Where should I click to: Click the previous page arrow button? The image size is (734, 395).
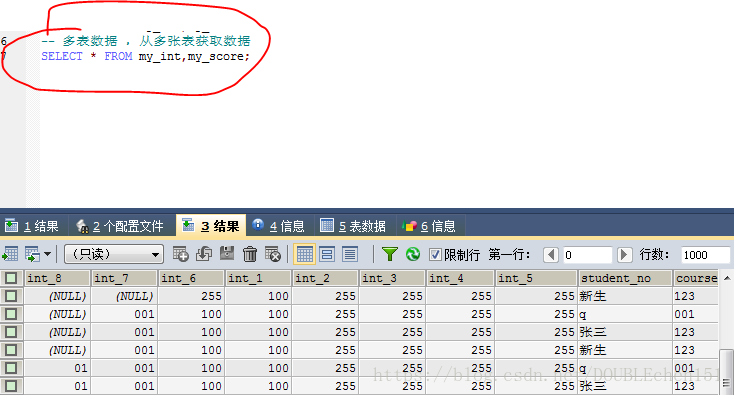551,255
